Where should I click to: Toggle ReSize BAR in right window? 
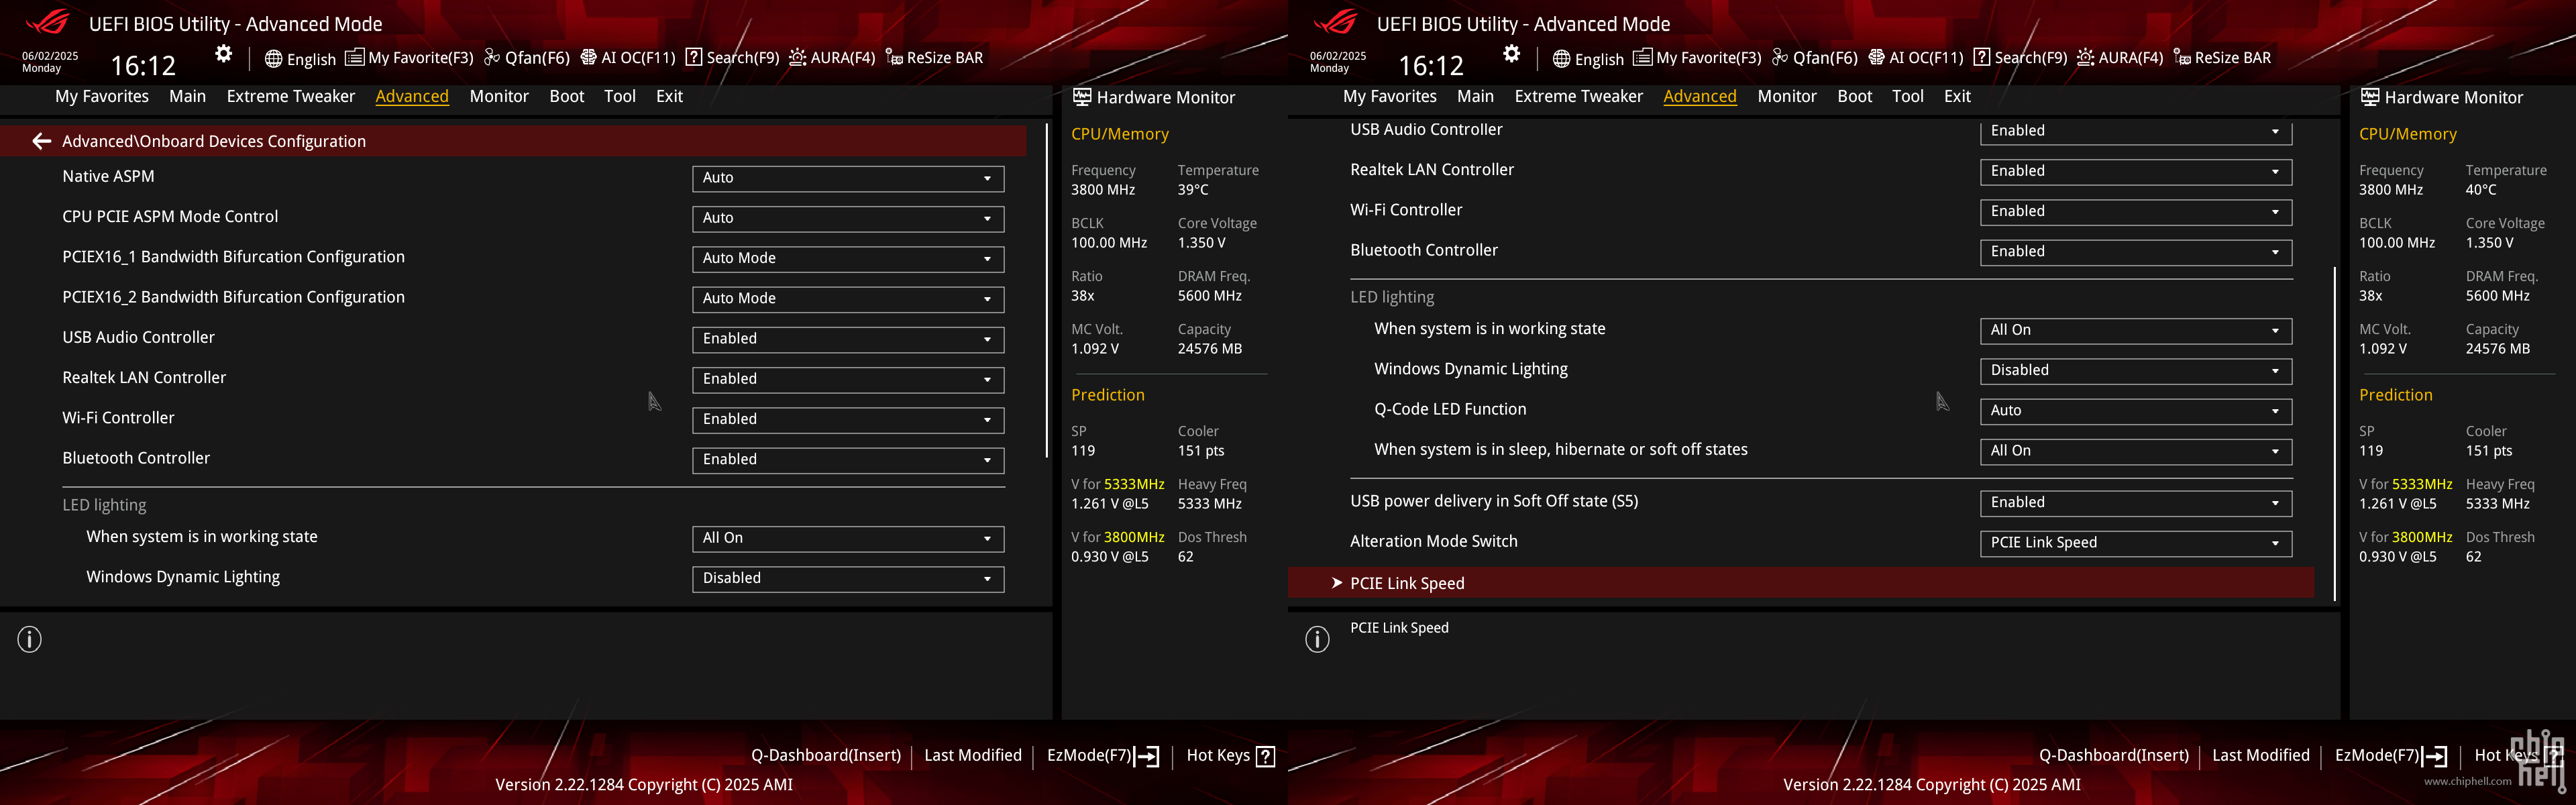[2222, 58]
